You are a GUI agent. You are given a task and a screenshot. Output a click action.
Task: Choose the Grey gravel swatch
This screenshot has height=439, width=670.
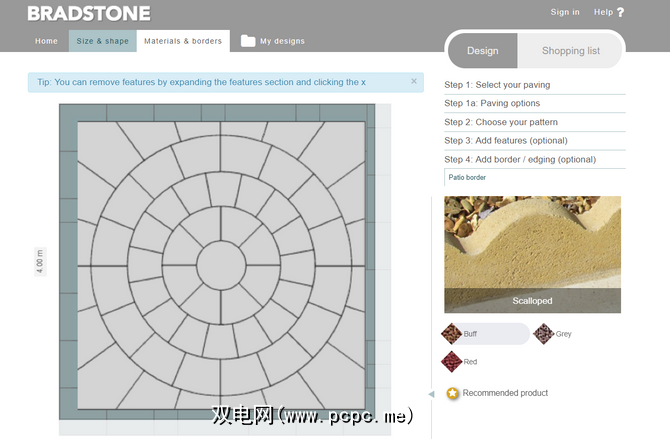pos(544,334)
